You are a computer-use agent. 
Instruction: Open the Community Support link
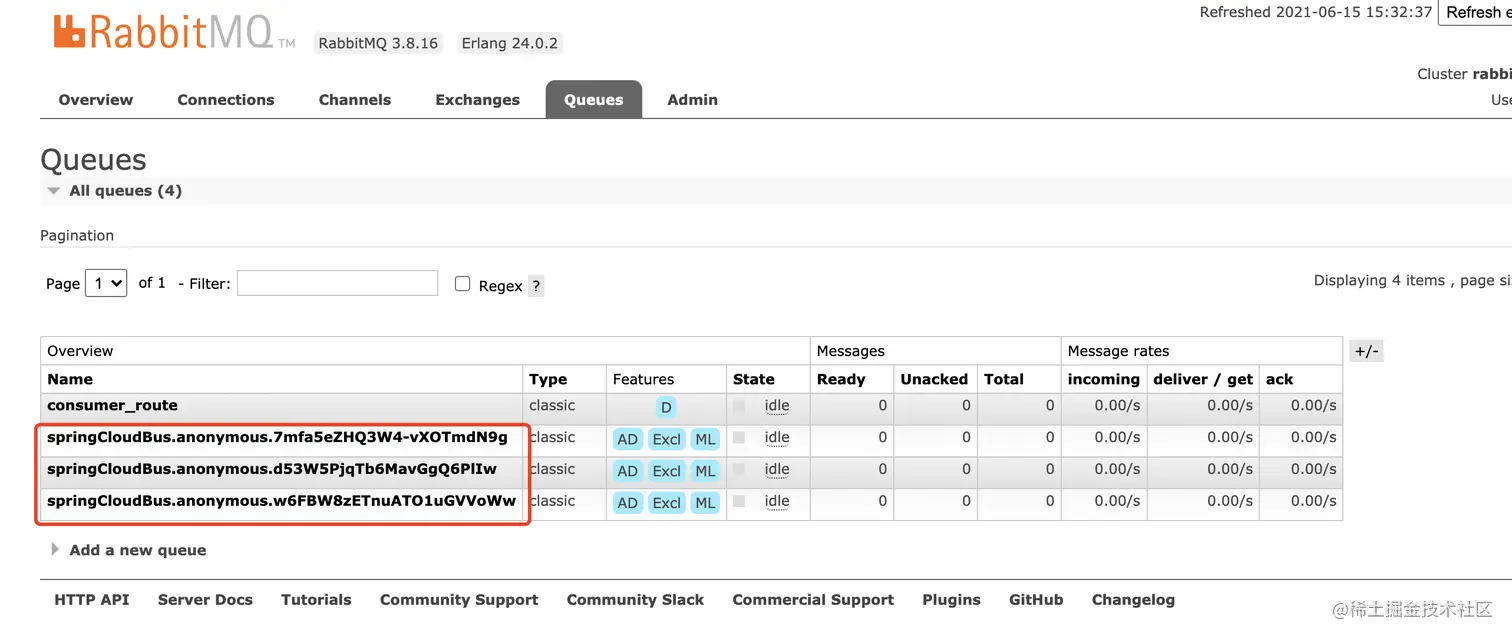459,600
